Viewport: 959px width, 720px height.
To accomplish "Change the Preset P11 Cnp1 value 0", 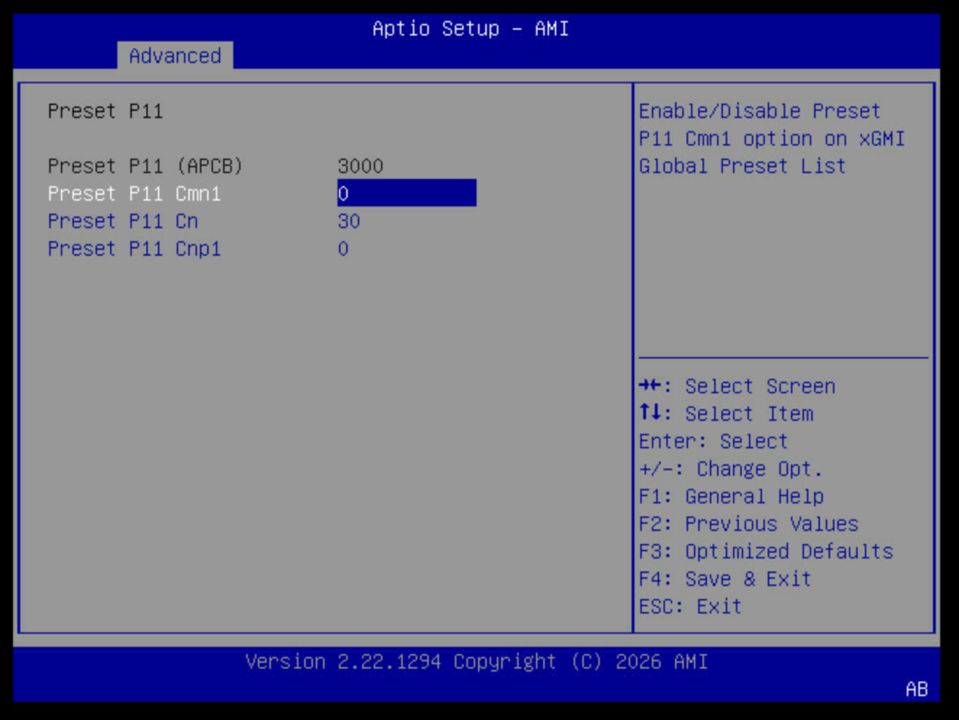I will 343,248.
